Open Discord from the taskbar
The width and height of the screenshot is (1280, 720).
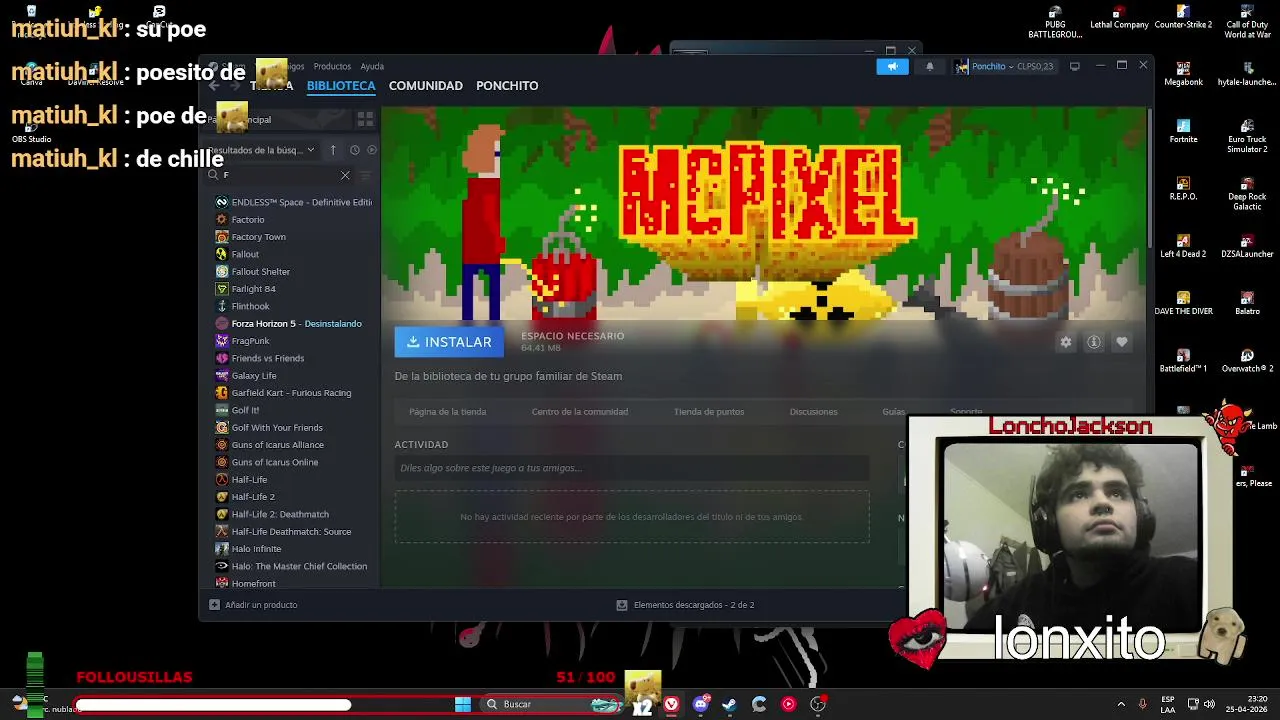pyautogui.click(x=700, y=704)
